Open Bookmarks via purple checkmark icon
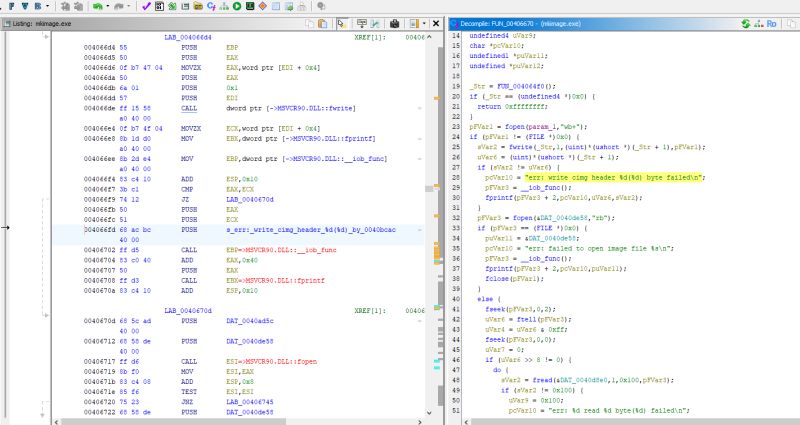 pos(146,7)
